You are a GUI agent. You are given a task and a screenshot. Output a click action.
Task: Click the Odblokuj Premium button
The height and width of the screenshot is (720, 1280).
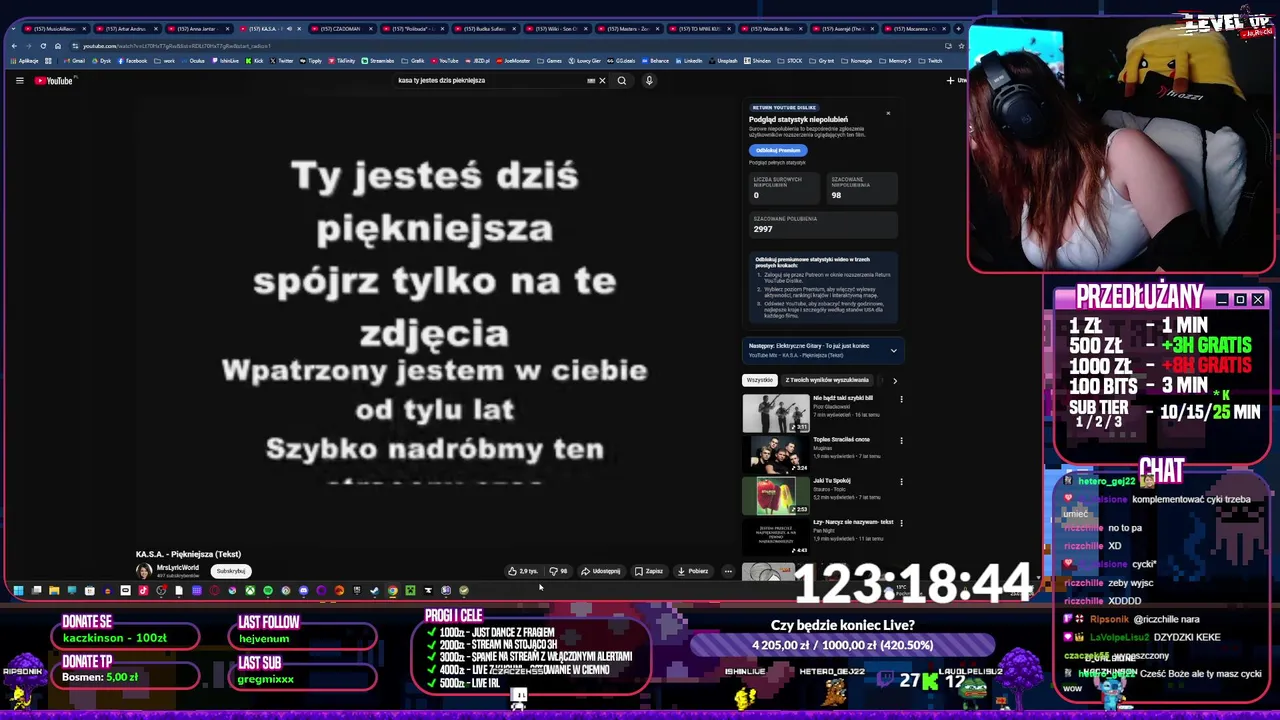778,150
